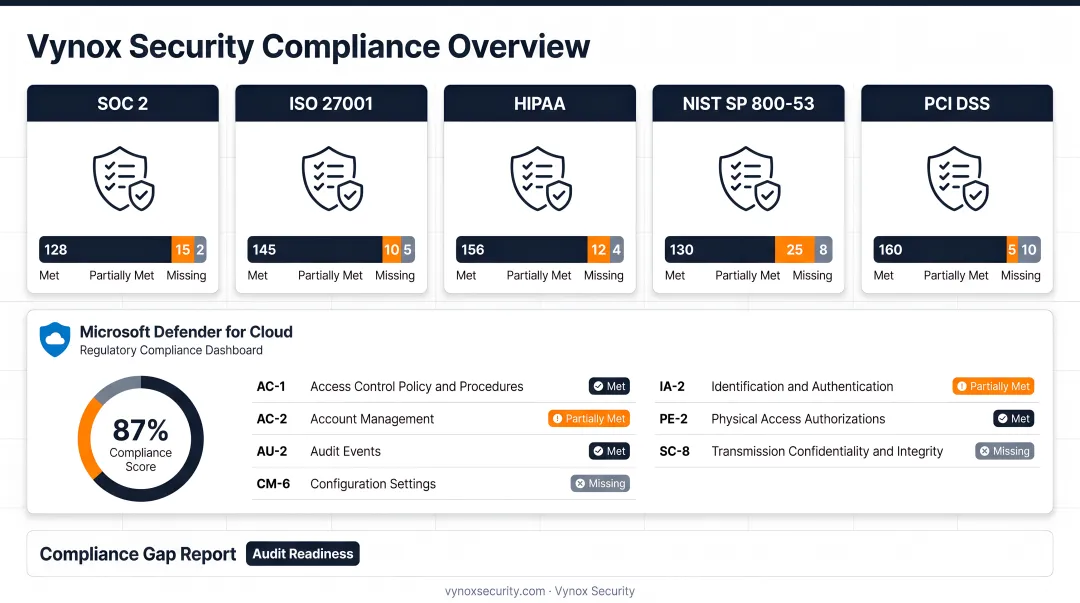Select the AC-1 control ID
Screen dimensions: 1080x603
click(271, 387)
